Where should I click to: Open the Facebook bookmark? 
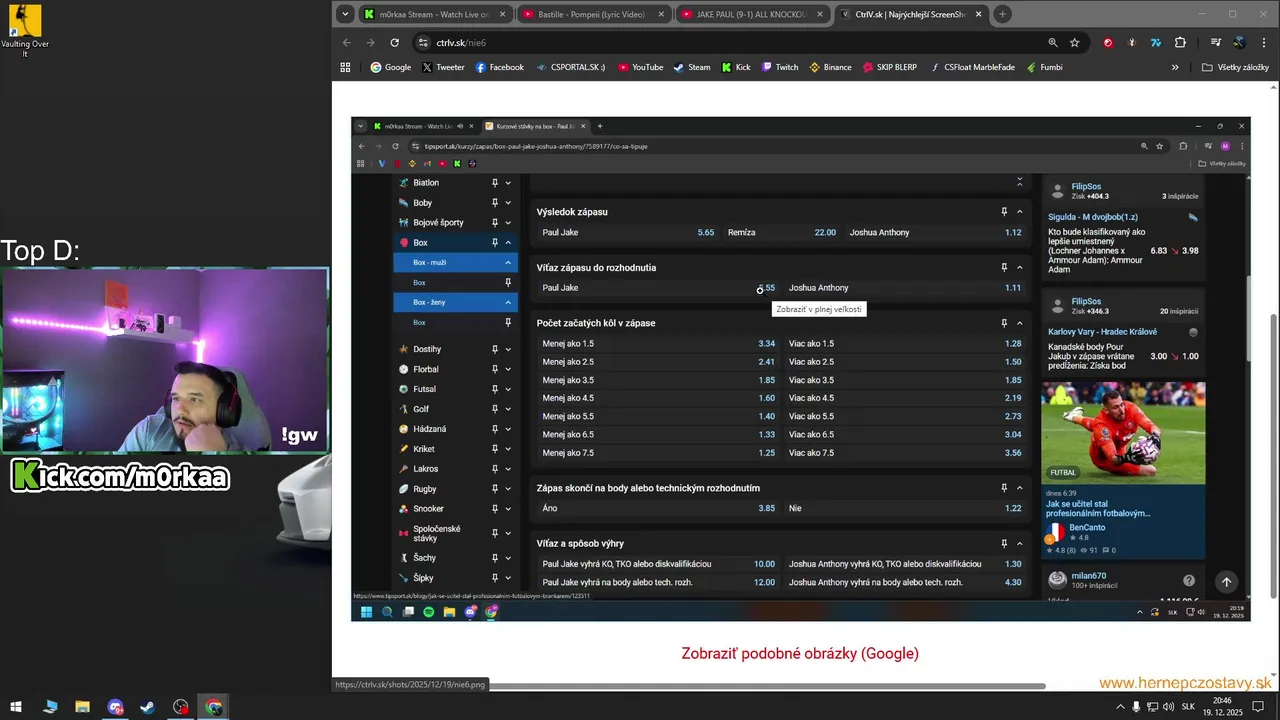[x=499, y=67]
